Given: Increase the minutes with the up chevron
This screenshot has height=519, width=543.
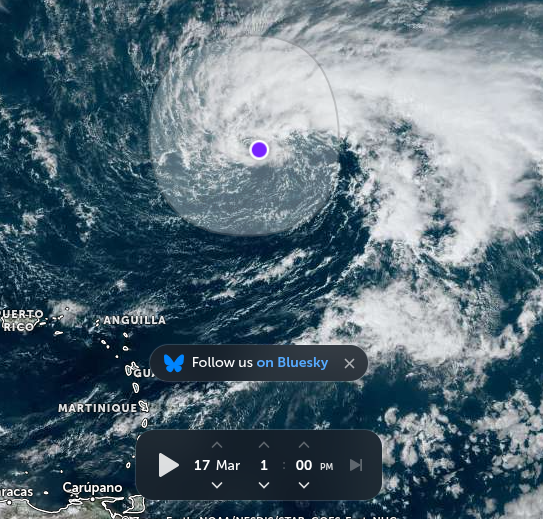Looking at the screenshot, I should 304,445.
